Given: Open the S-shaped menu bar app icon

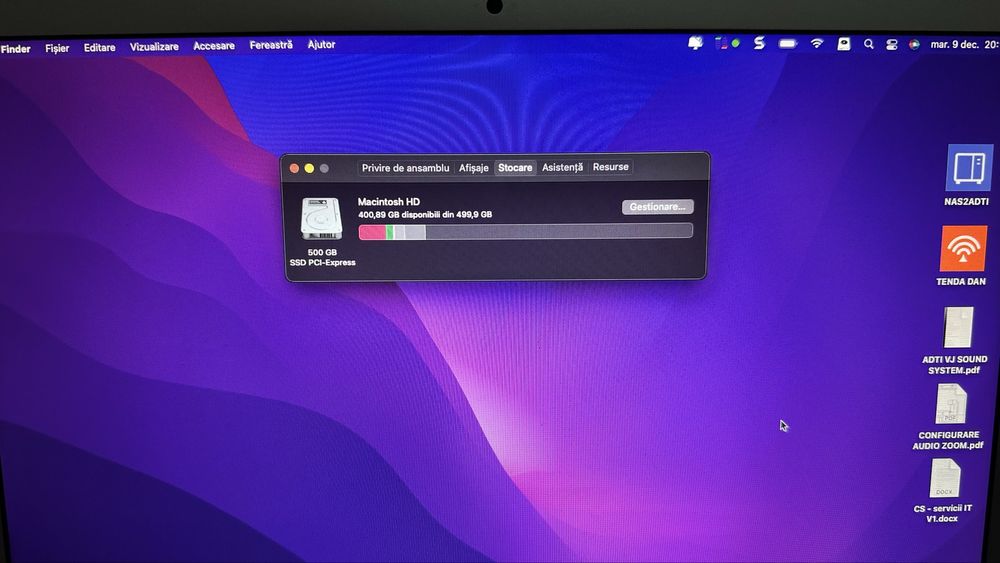Looking at the screenshot, I should coord(759,43).
